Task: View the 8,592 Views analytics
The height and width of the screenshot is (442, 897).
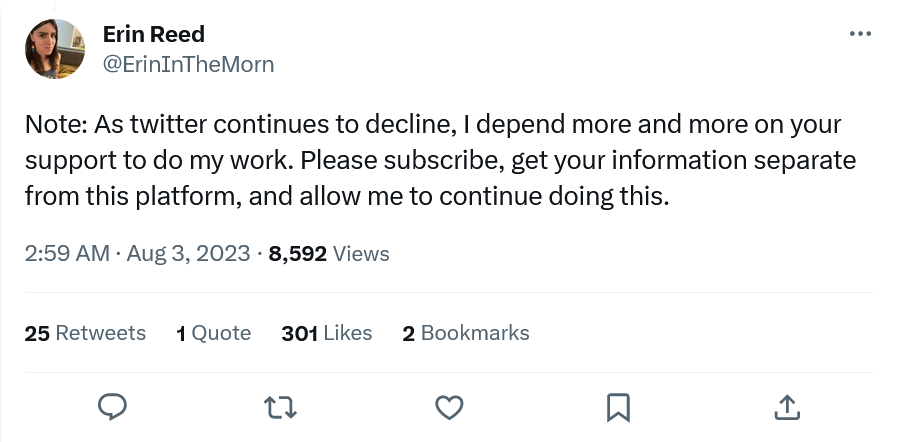Action: click(x=329, y=254)
